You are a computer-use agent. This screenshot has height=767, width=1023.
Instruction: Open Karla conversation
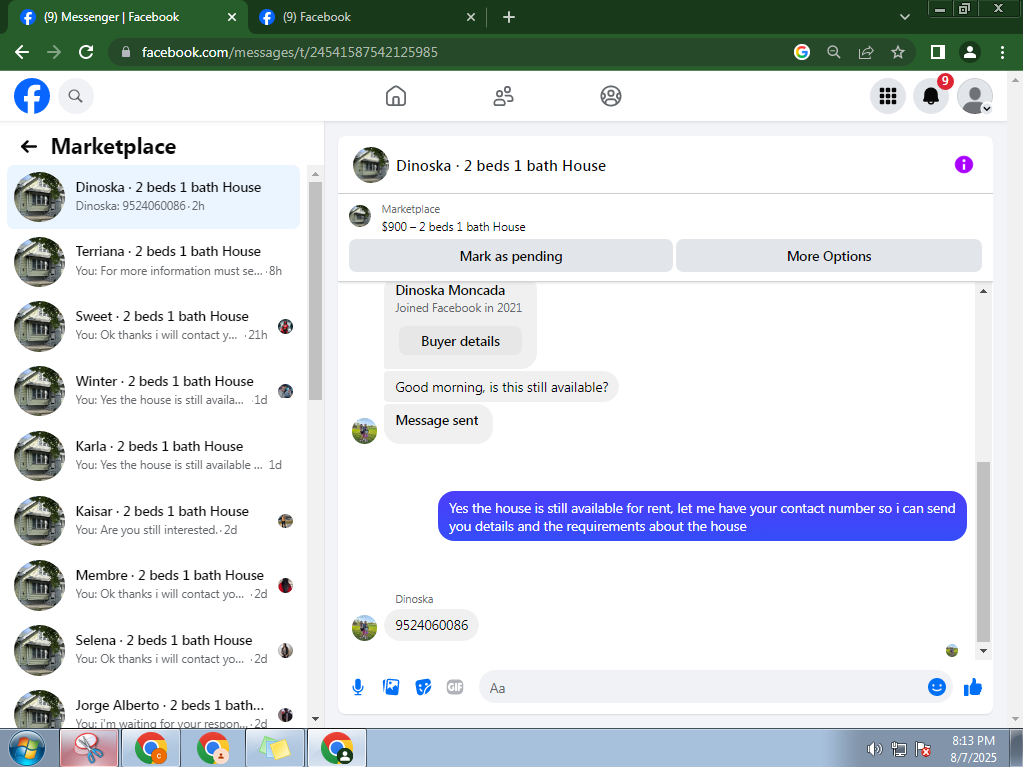153,455
